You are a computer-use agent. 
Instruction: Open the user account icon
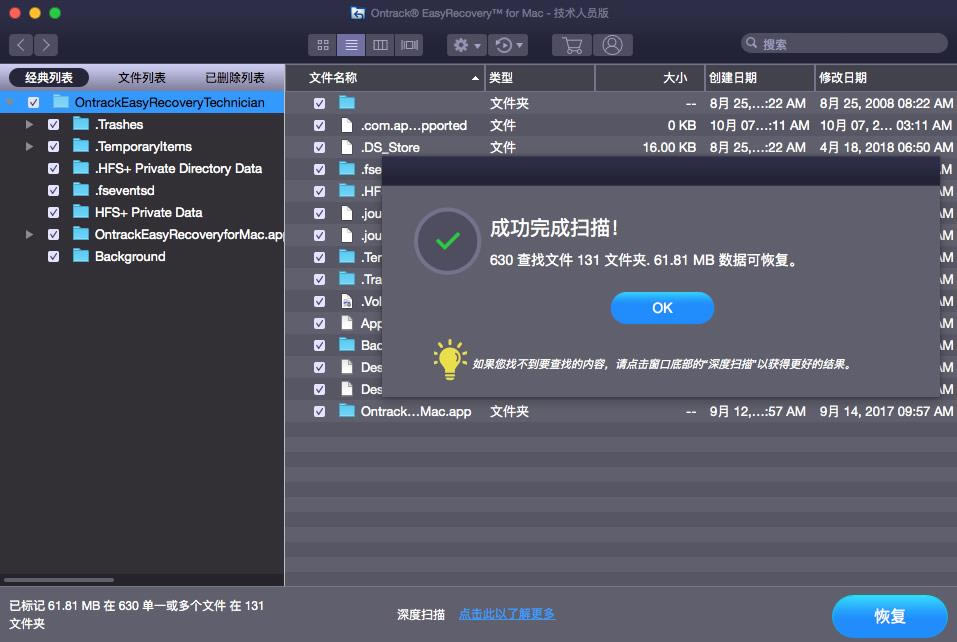613,45
